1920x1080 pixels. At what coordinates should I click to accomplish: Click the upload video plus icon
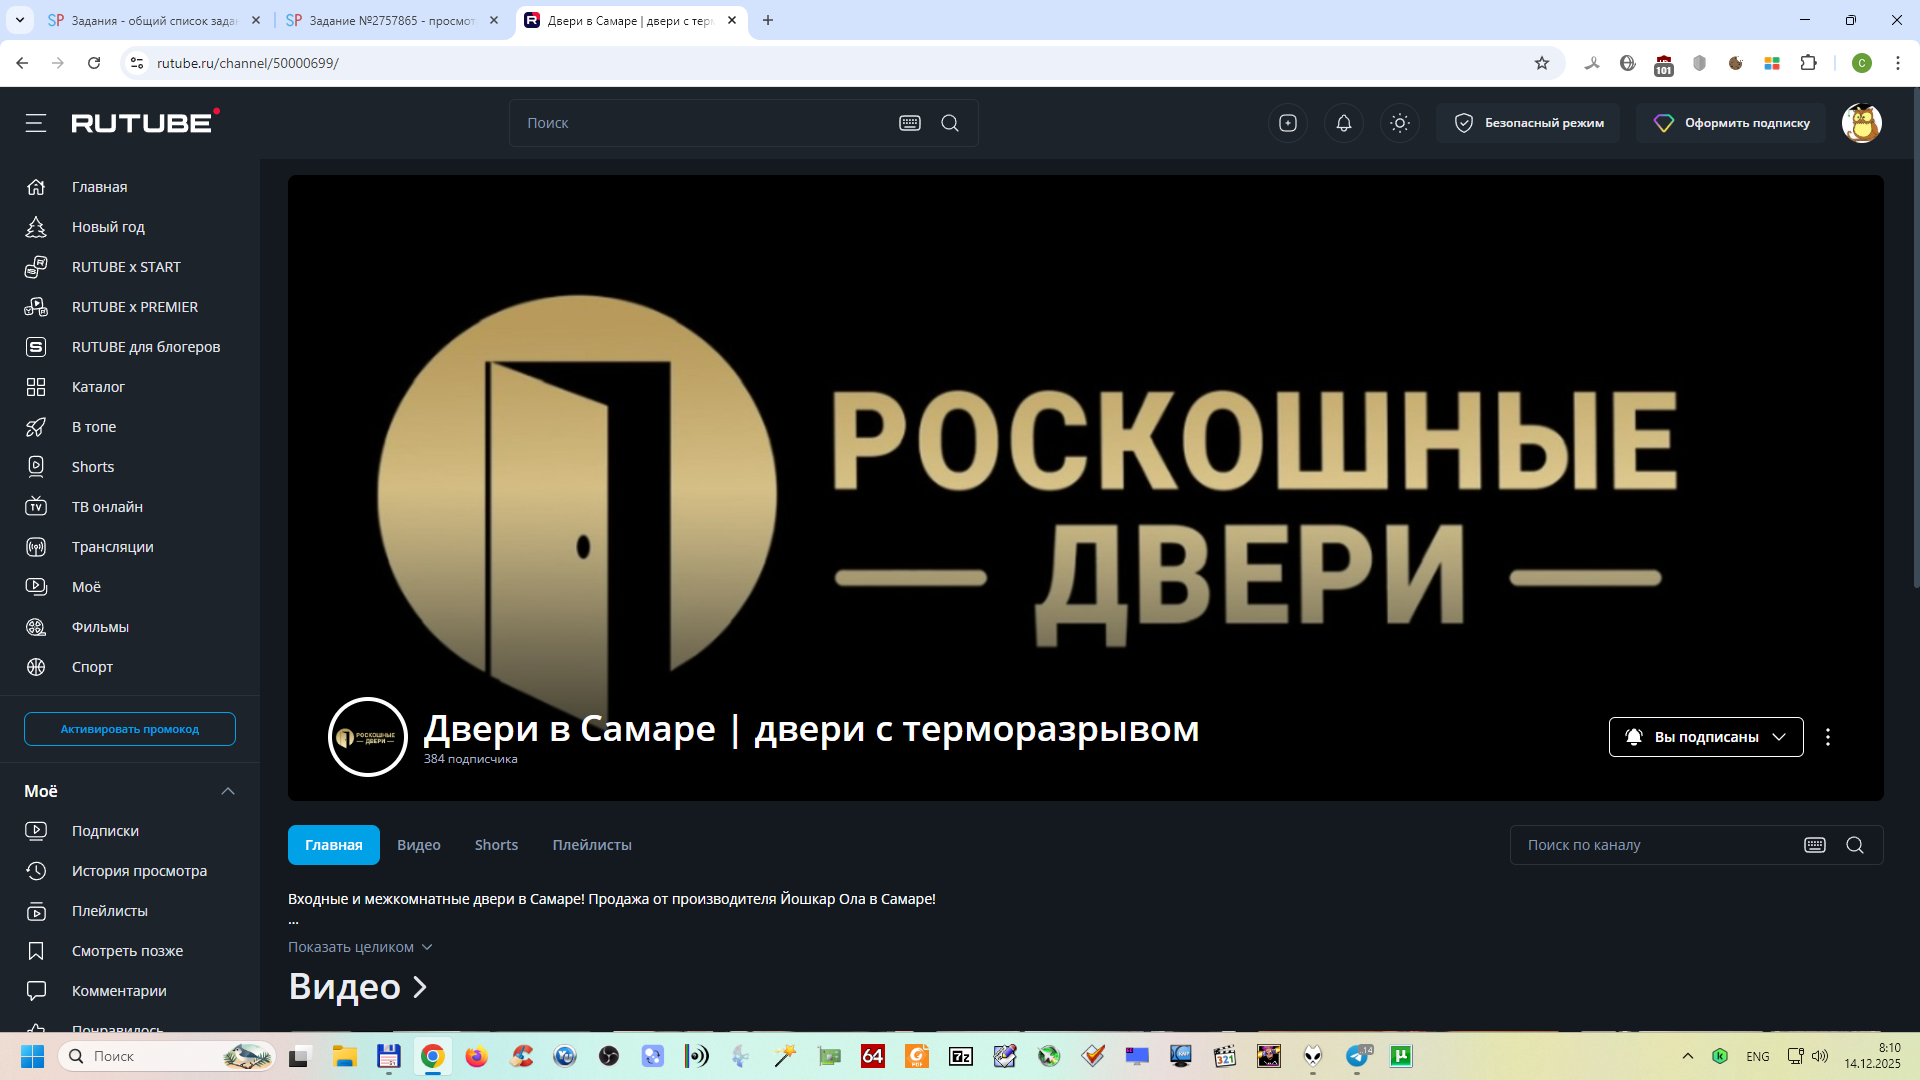[x=1287, y=123]
